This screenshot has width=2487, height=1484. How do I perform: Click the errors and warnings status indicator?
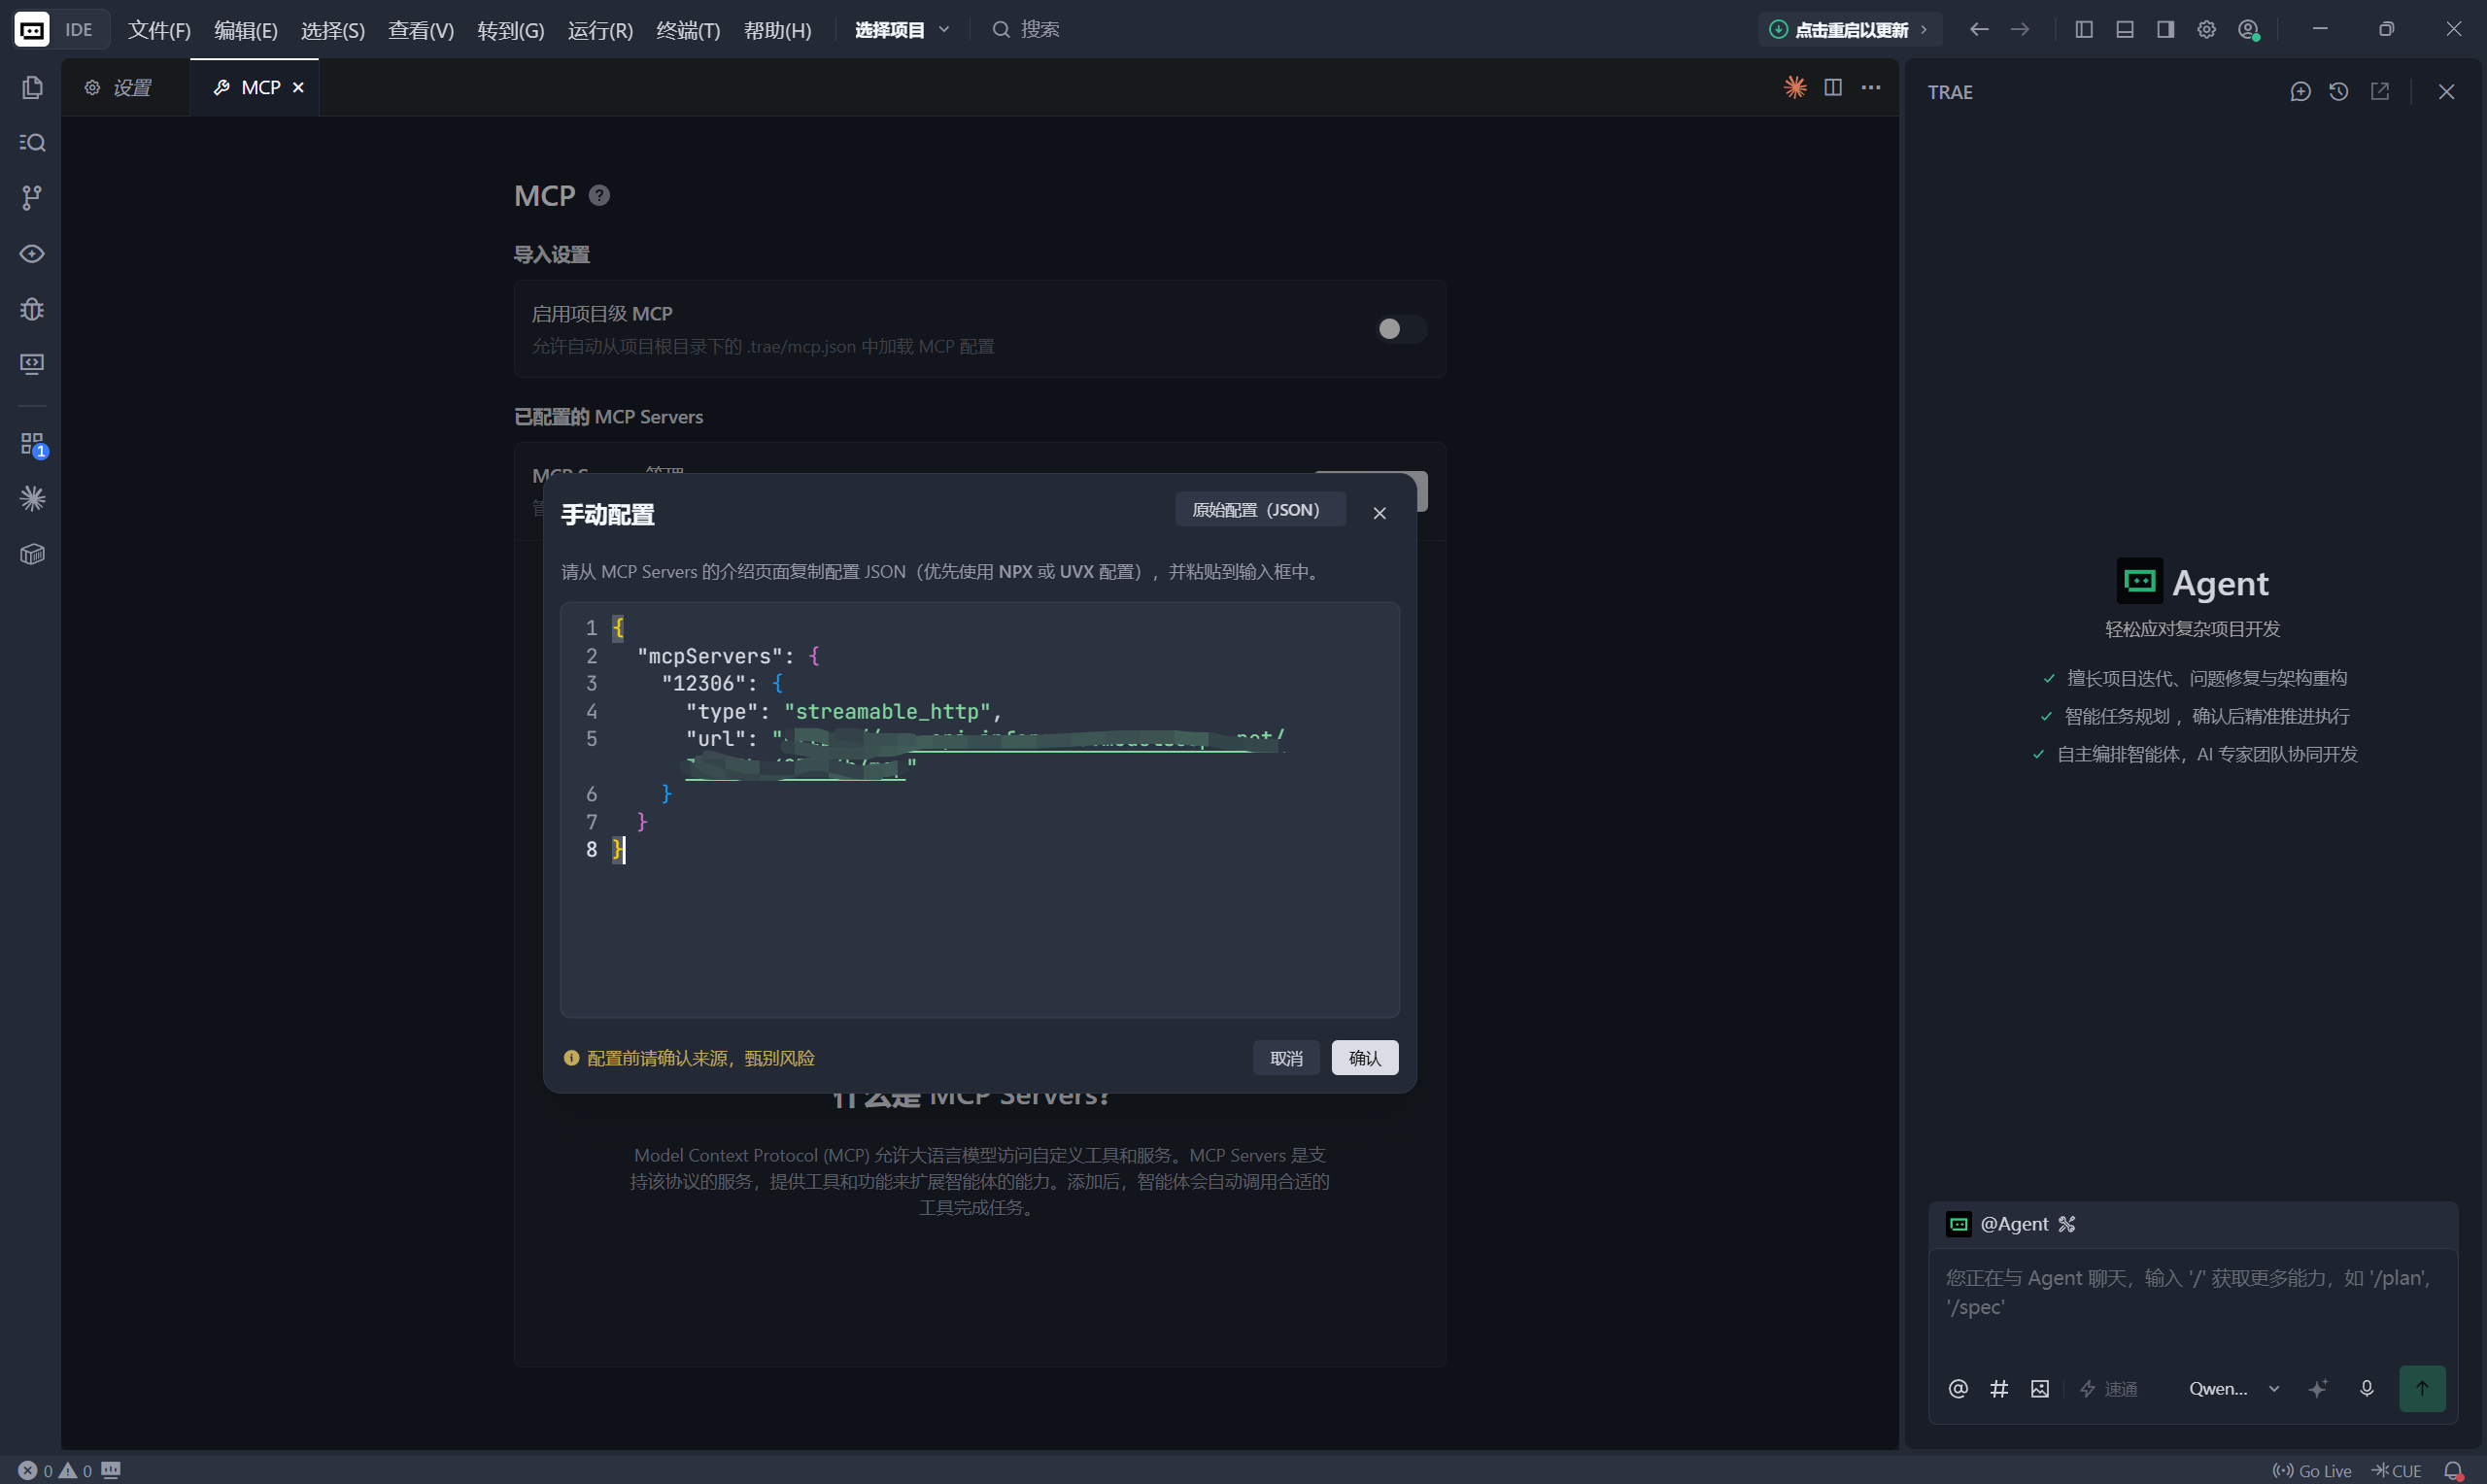(x=55, y=1470)
